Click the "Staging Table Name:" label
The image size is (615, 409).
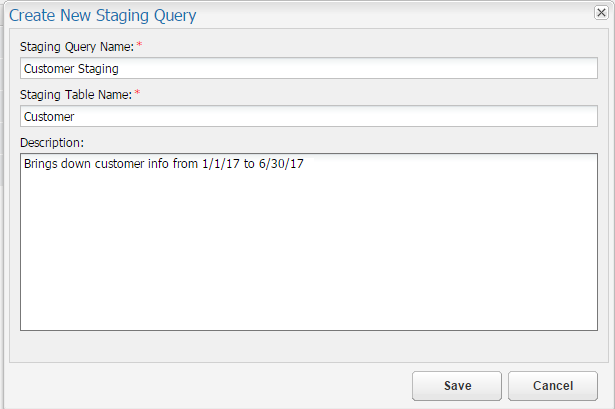(77, 95)
